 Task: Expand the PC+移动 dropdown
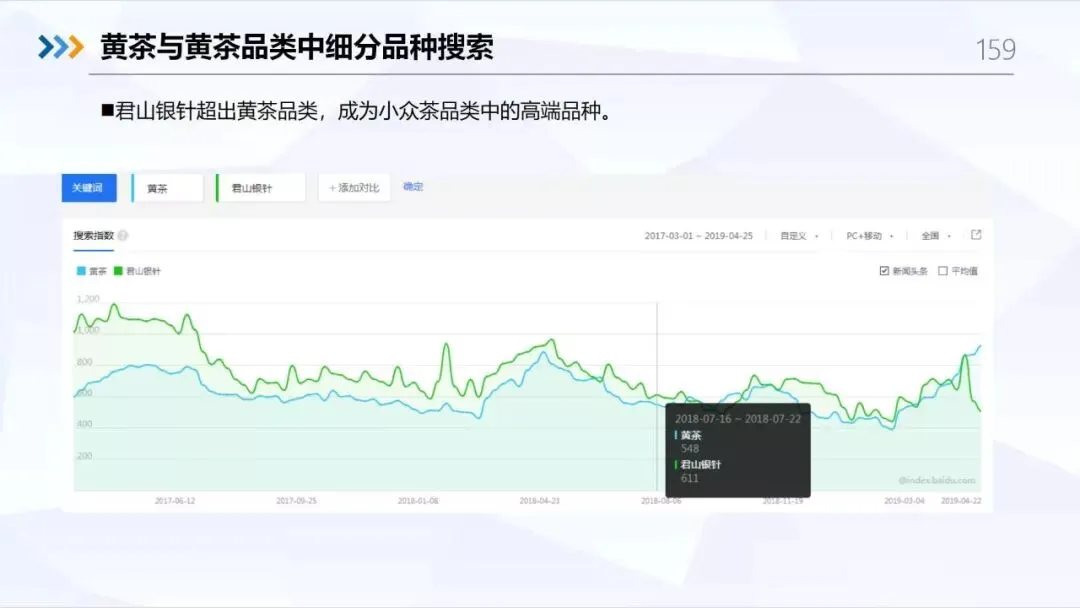click(x=869, y=235)
